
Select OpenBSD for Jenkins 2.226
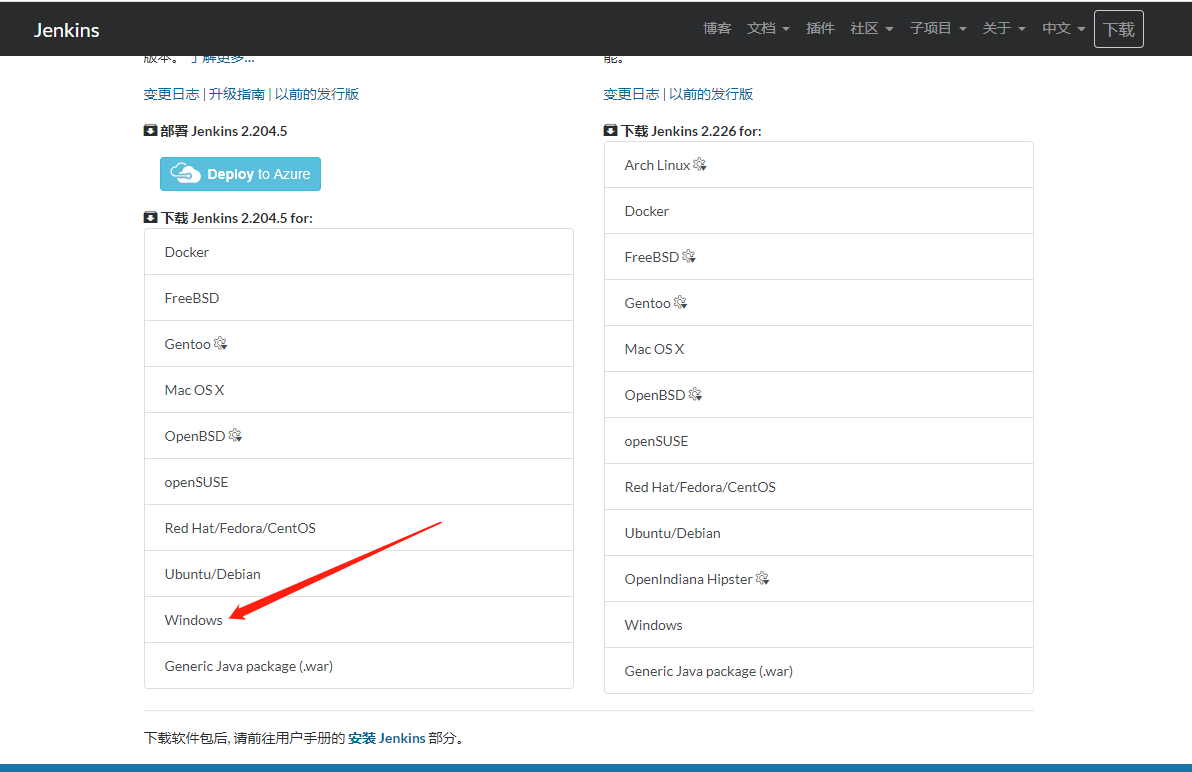819,395
